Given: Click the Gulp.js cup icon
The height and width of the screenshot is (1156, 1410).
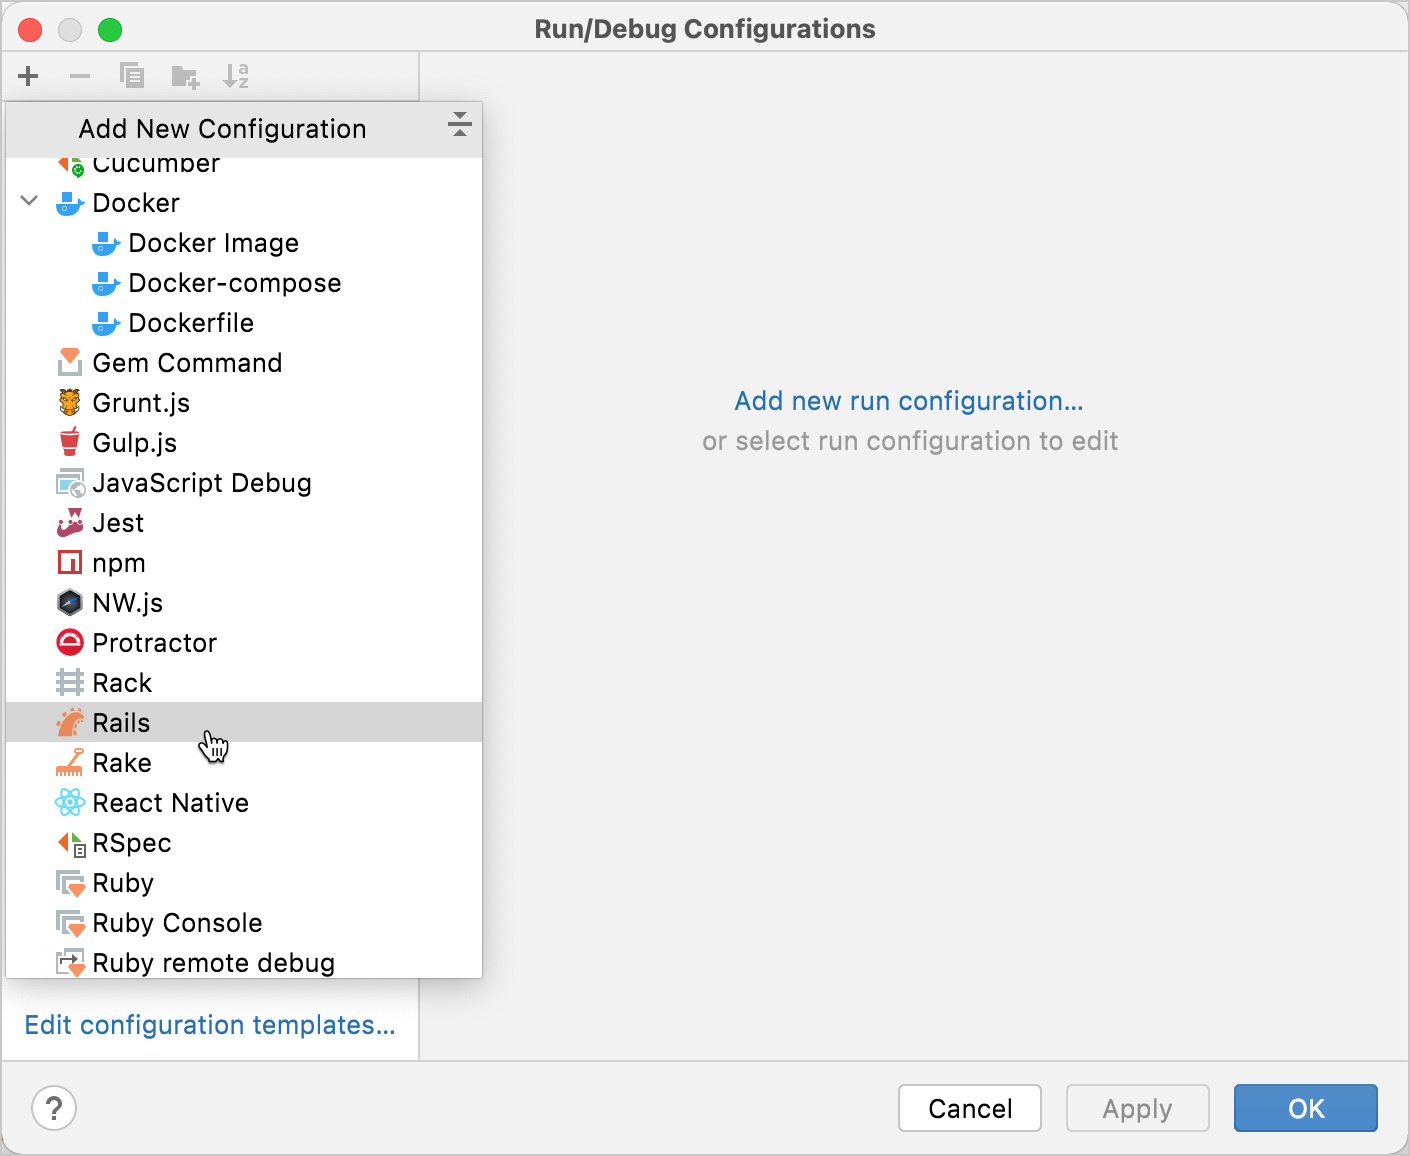Looking at the screenshot, I should 70,442.
